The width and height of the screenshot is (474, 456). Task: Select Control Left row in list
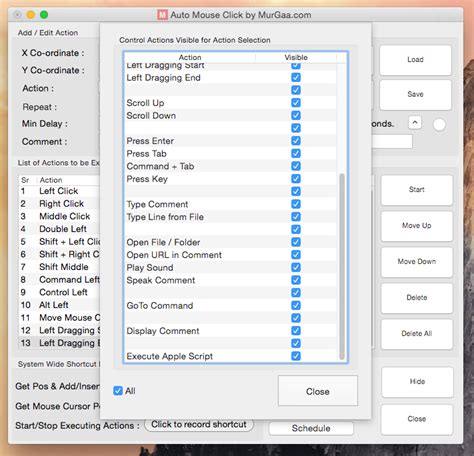tap(59, 292)
